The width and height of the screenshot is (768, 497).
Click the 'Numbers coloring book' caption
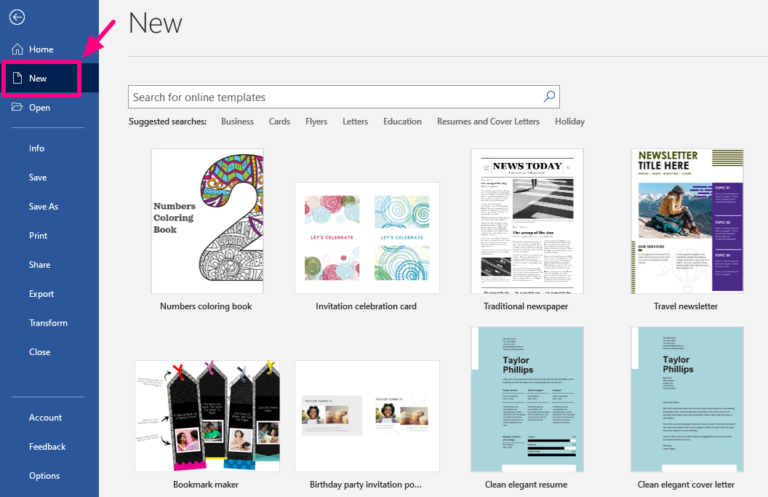click(206, 306)
